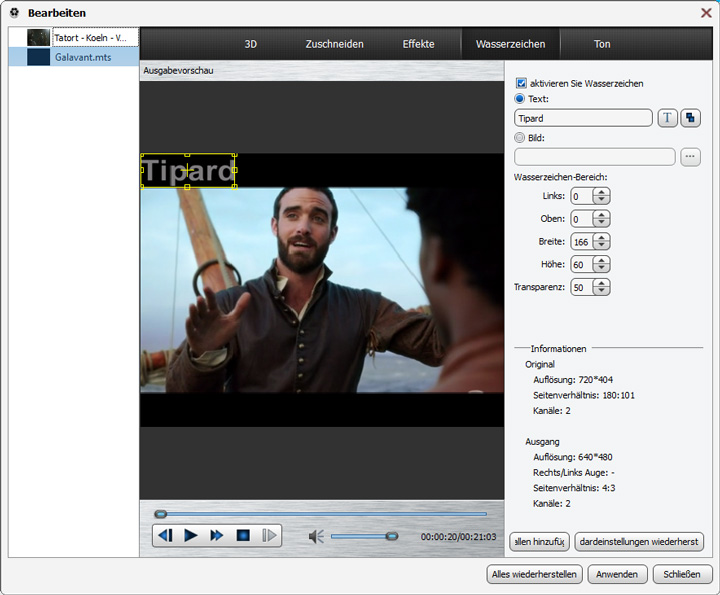The image size is (720, 595).
Task: Click the Breite field showing 166
Action: coord(581,241)
